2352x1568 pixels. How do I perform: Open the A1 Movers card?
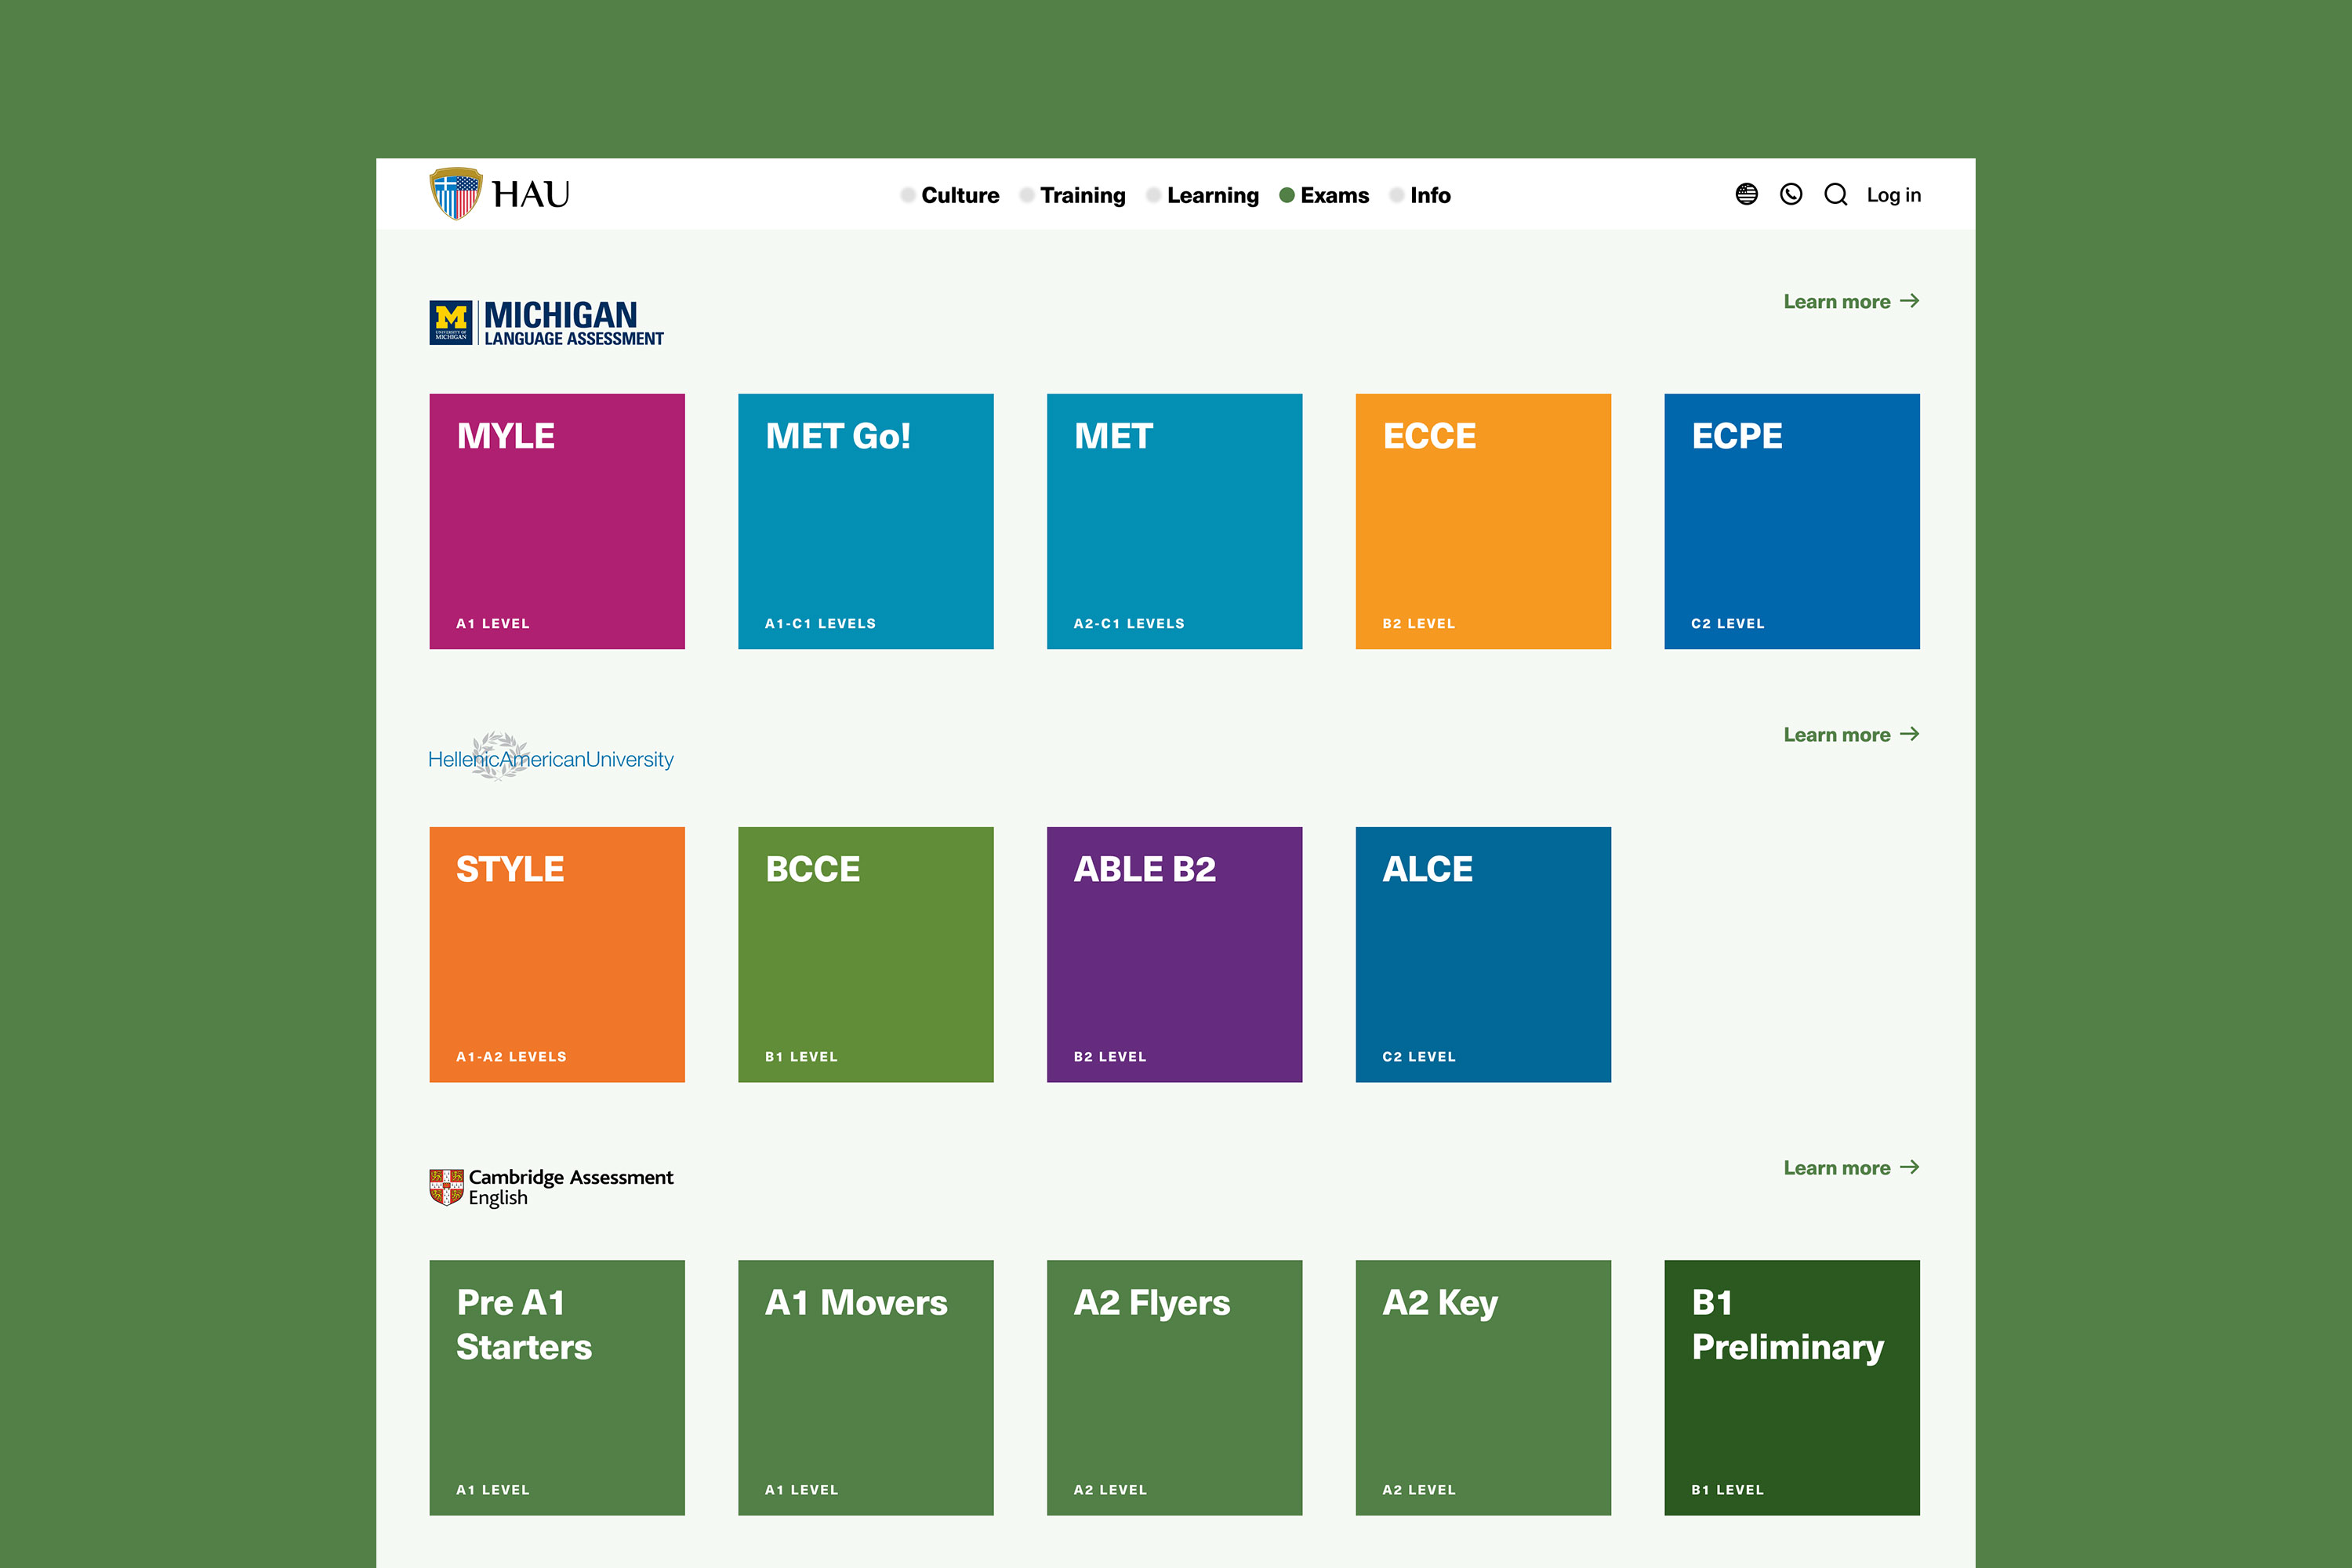[866, 1387]
